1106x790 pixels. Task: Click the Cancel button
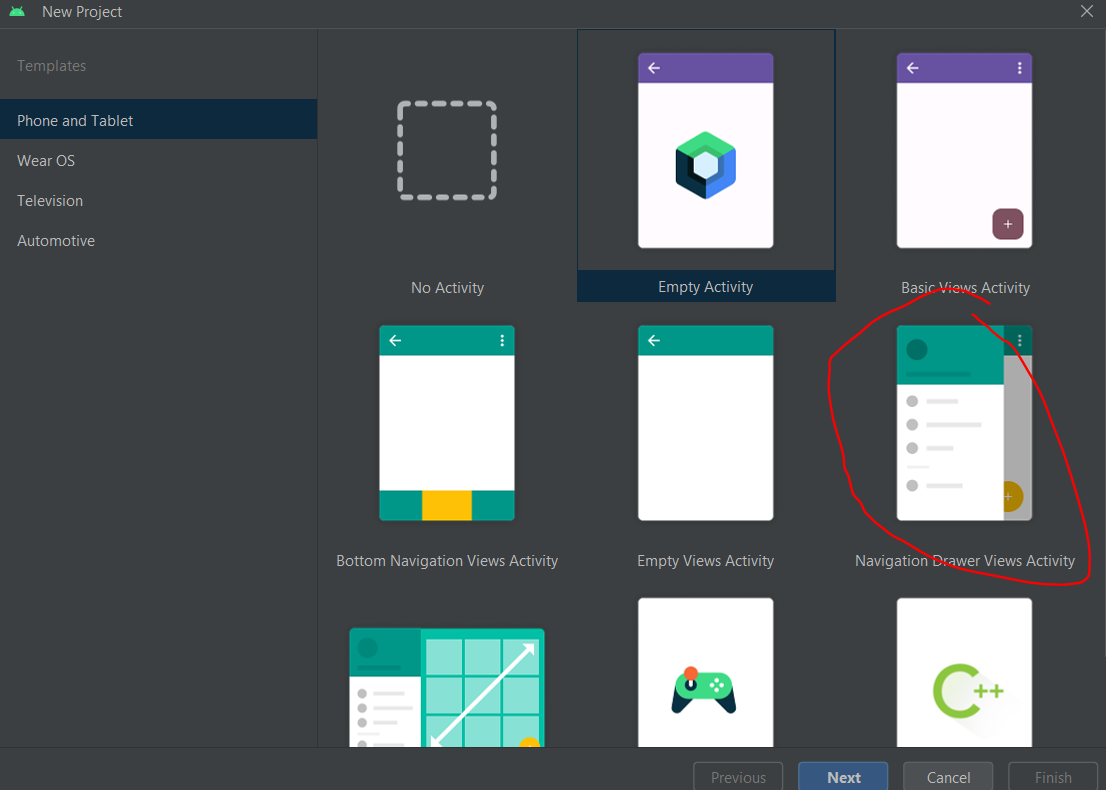click(x=948, y=777)
